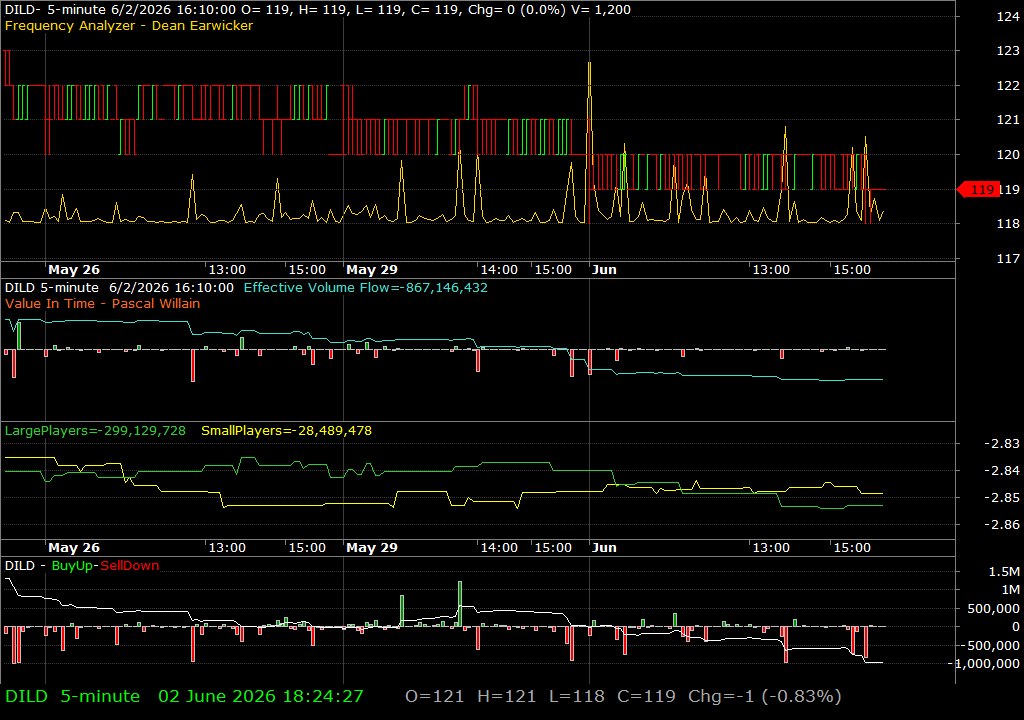This screenshot has height=720, width=1024.
Task: Click 'Frequency Analyzer - Dean Earwicker' label
Action: tap(129, 25)
